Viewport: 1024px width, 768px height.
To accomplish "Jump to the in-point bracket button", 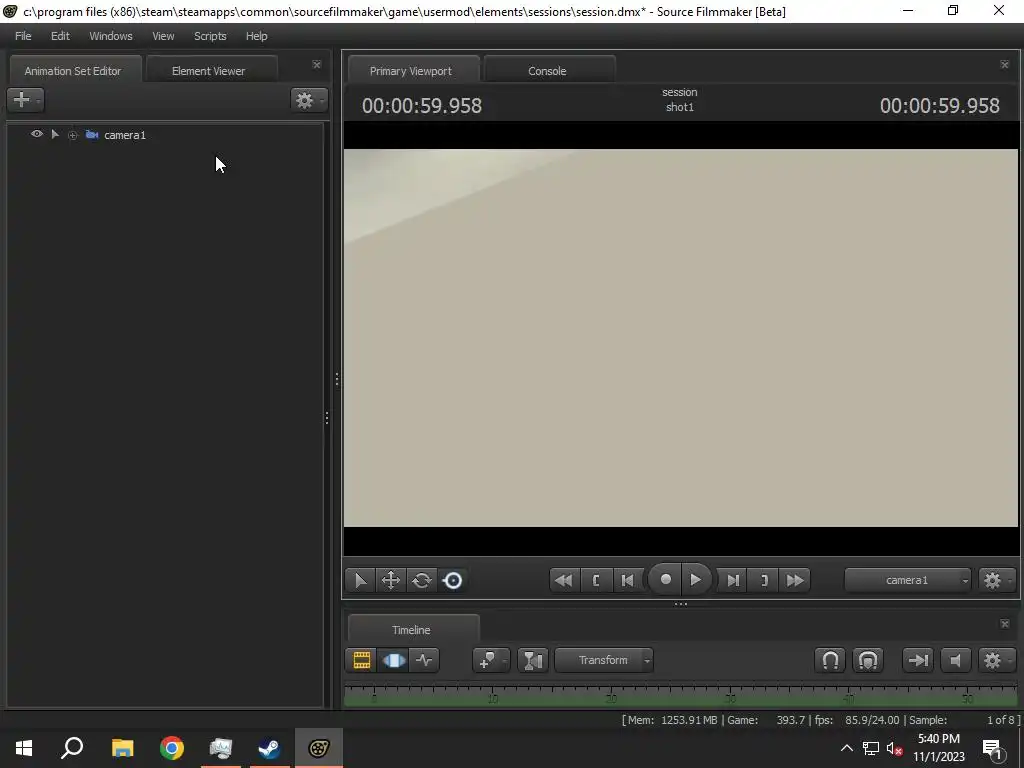I will (x=596, y=580).
